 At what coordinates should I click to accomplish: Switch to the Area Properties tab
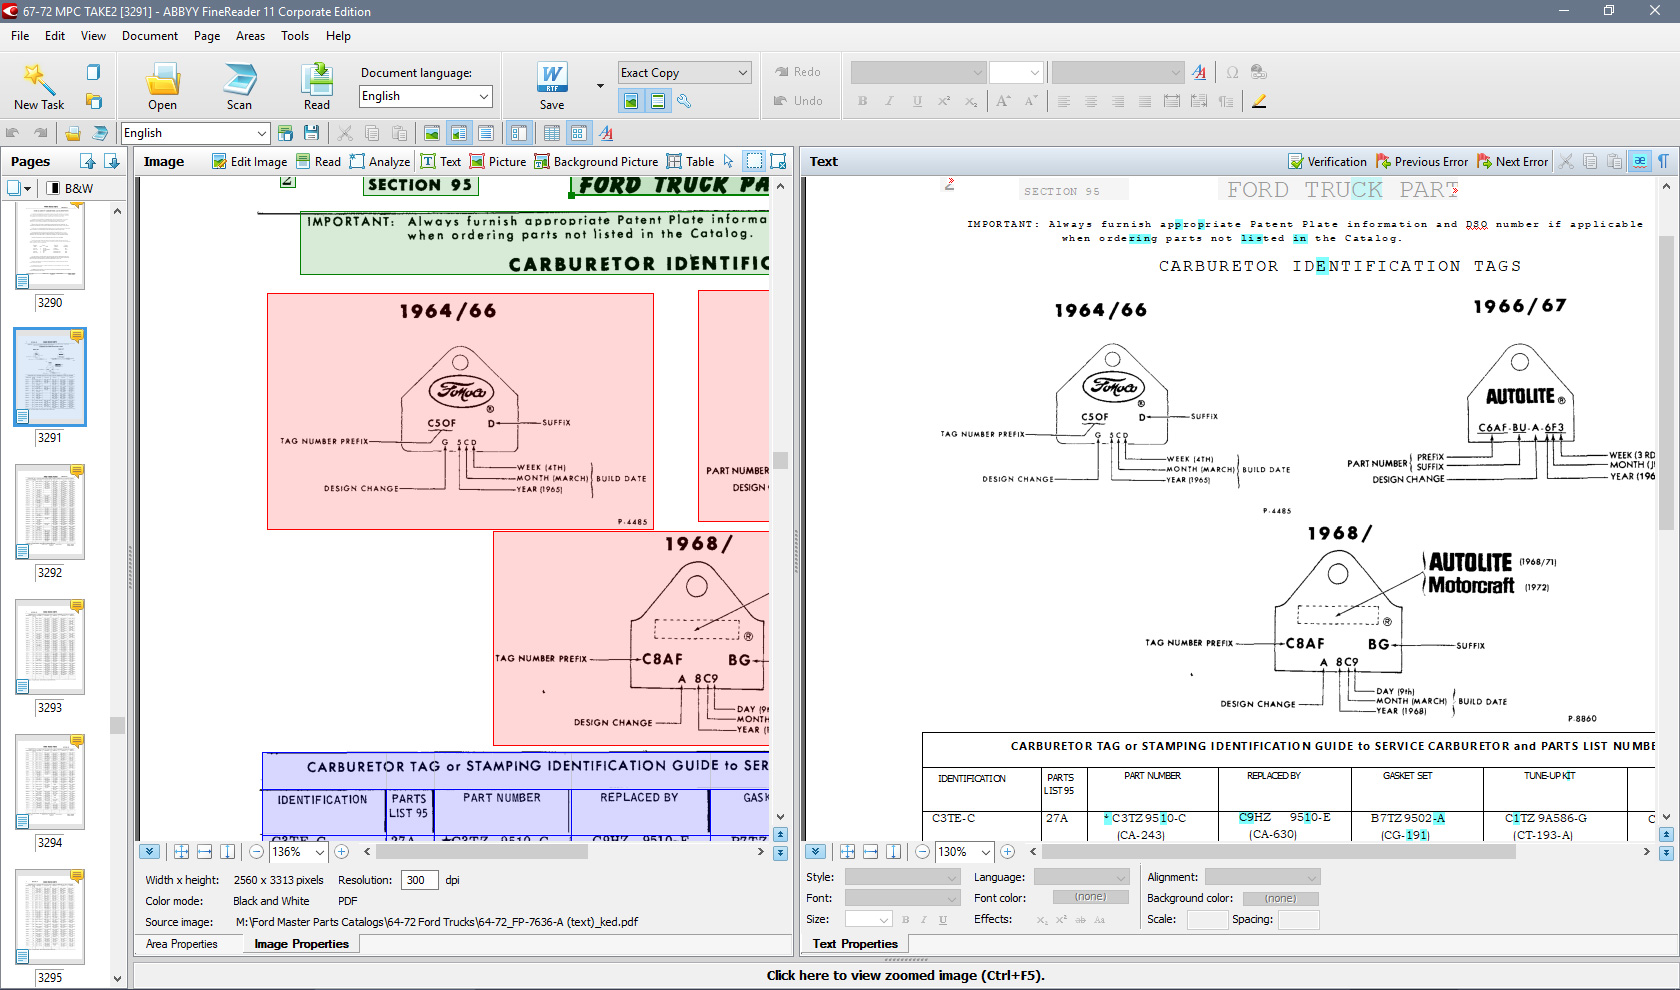pyautogui.click(x=181, y=944)
